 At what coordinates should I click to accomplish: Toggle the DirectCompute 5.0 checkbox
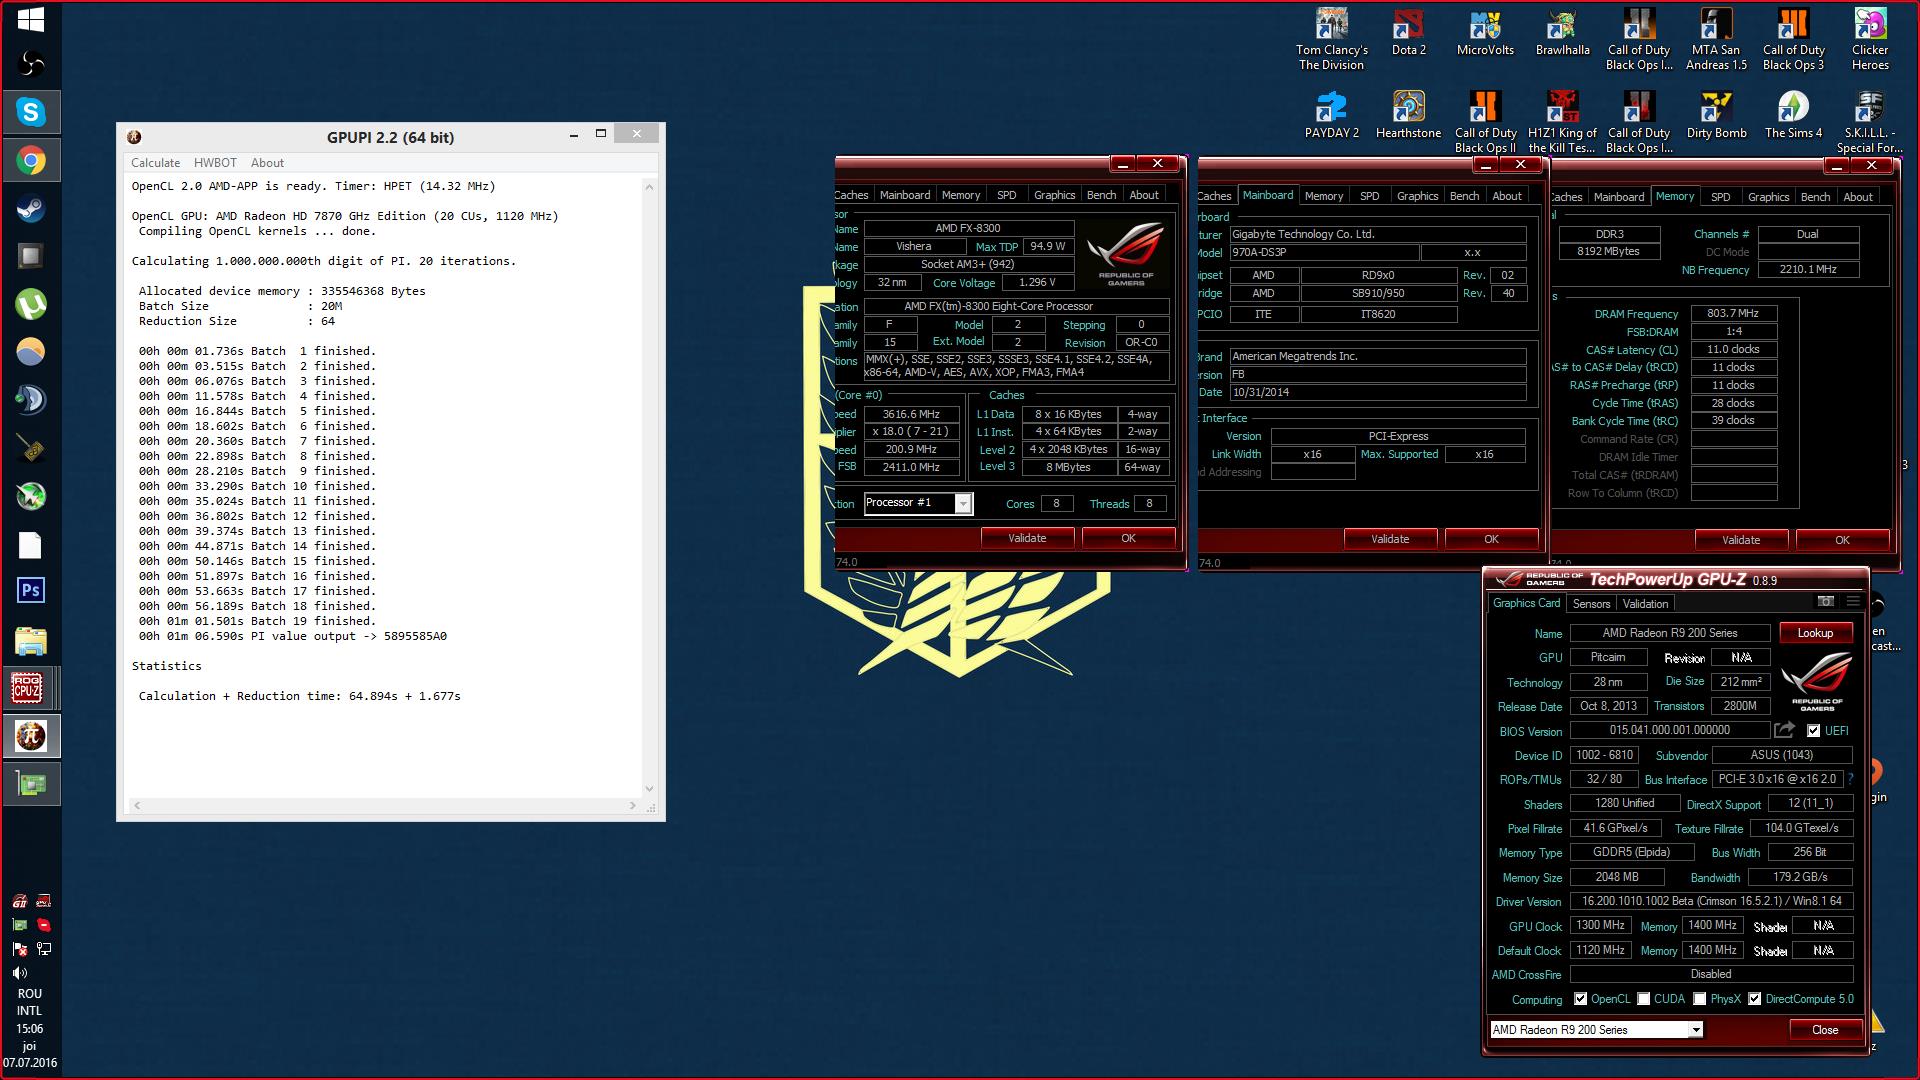(1754, 999)
